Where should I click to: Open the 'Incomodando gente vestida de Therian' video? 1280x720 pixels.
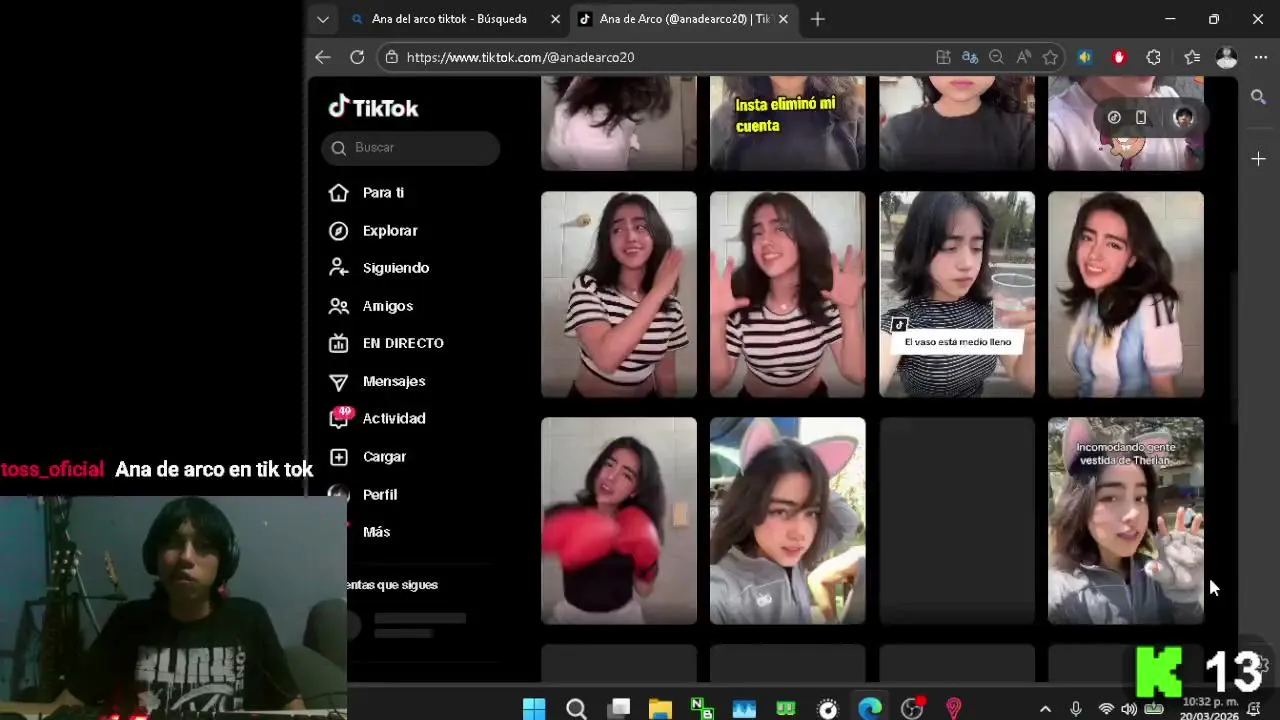[1126, 521]
